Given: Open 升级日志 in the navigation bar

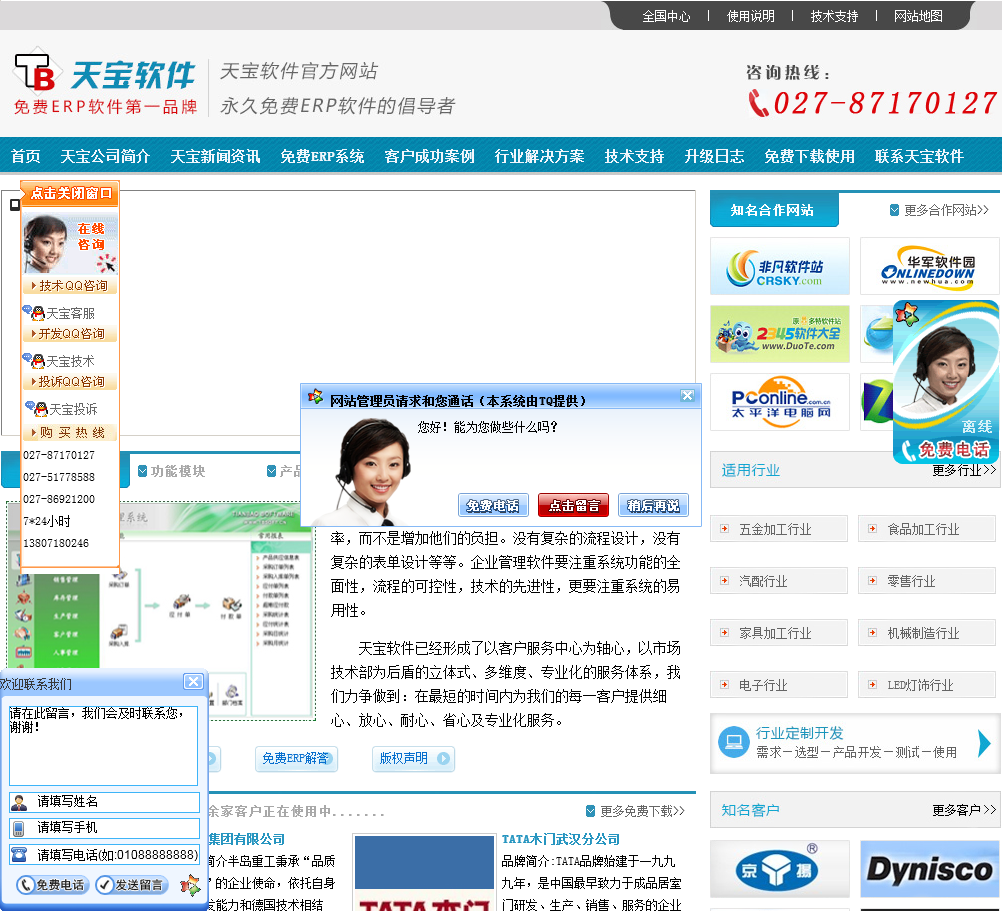Looking at the screenshot, I should (714, 156).
